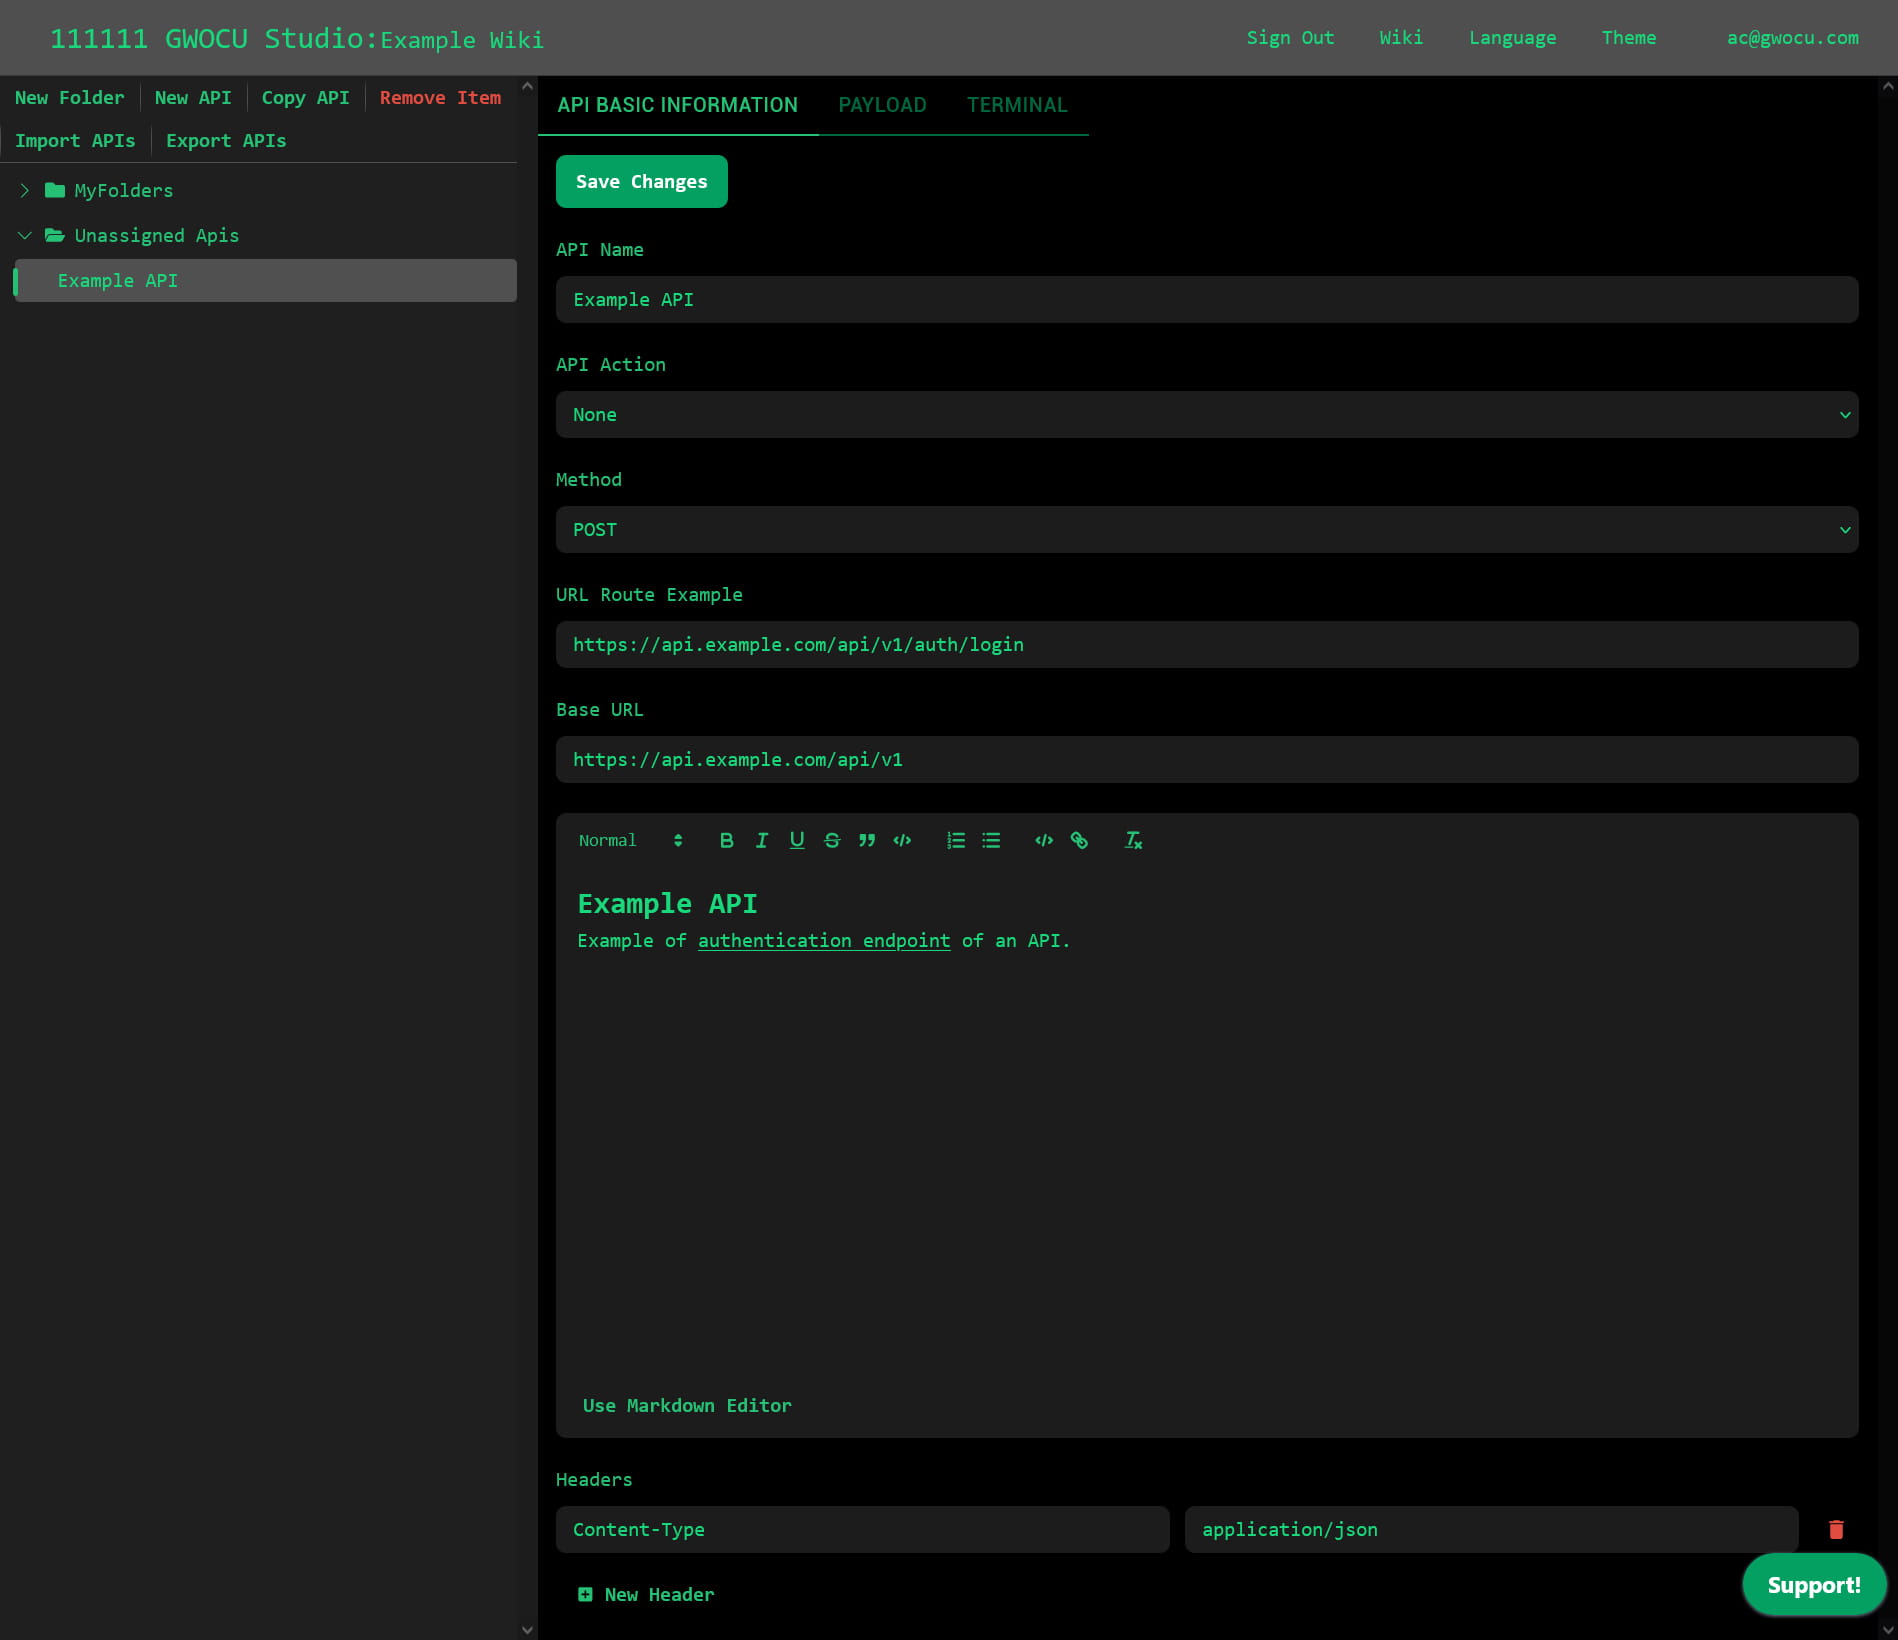This screenshot has height=1640, width=1898.
Task: Open the Theme menu
Action: tap(1629, 38)
